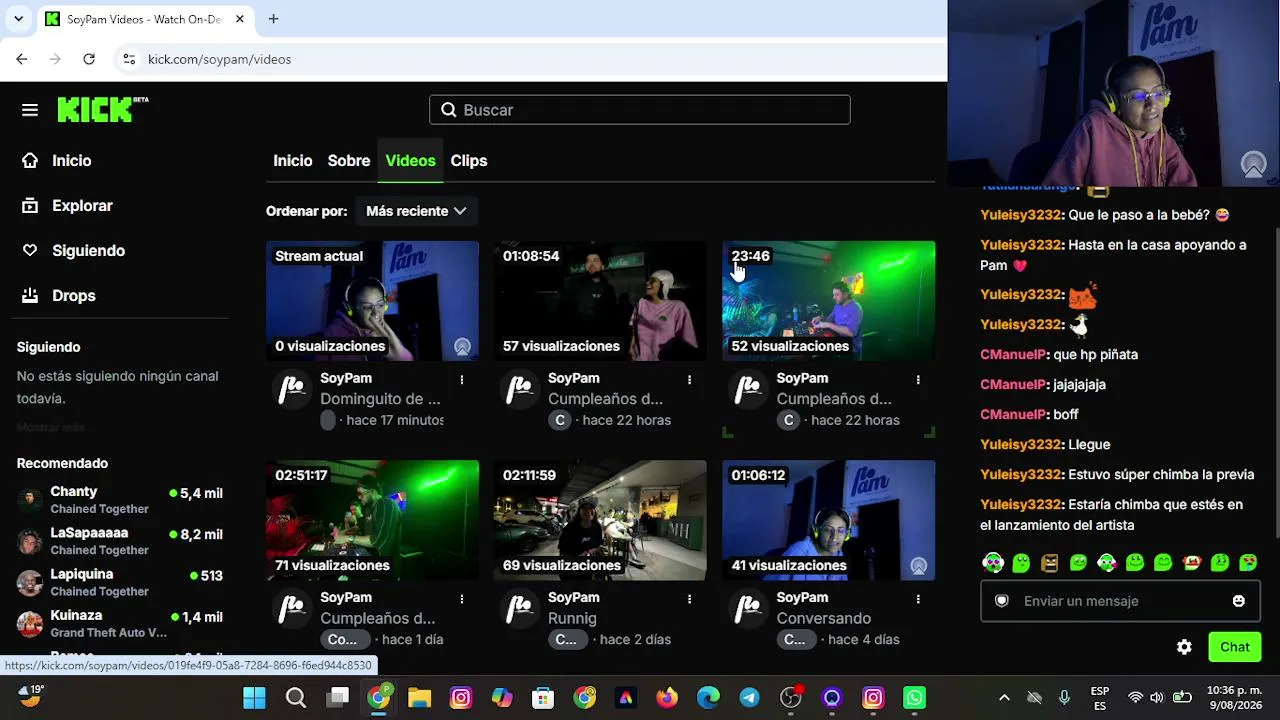The image size is (1280, 720).
Task: View site information icon in address bar
Action: (129, 59)
